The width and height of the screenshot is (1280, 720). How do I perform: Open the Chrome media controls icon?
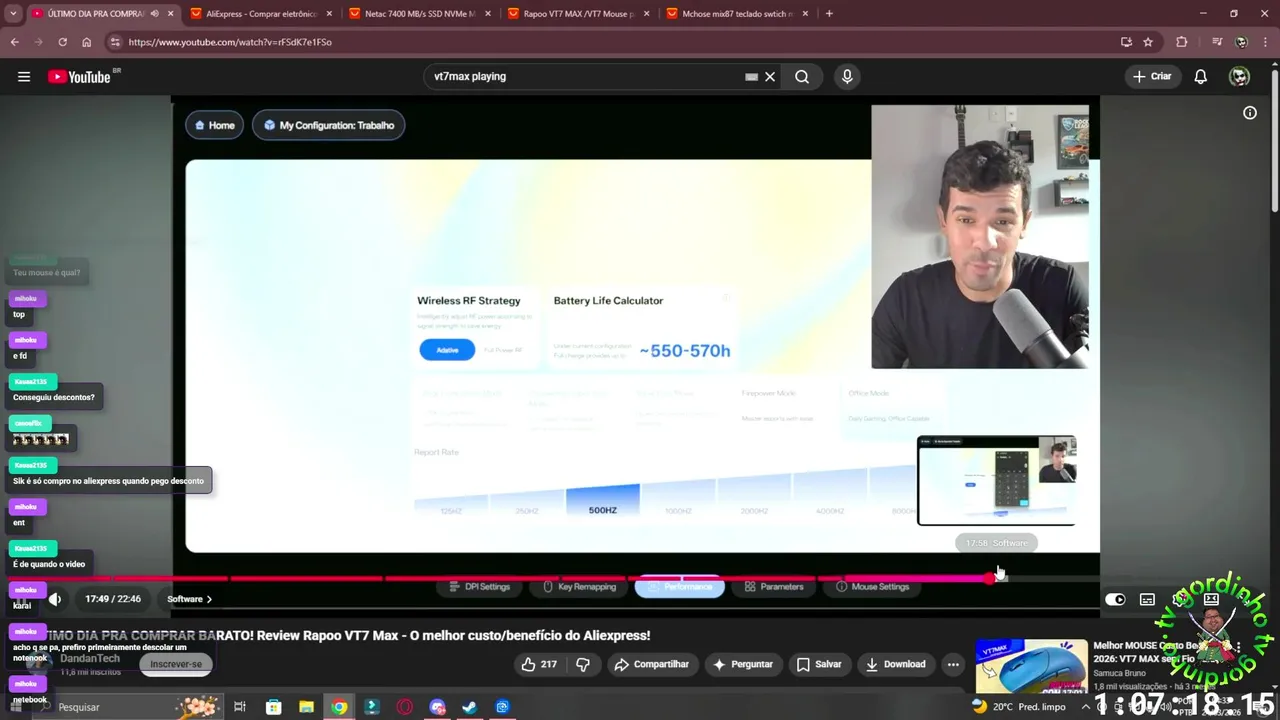click(1216, 42)
